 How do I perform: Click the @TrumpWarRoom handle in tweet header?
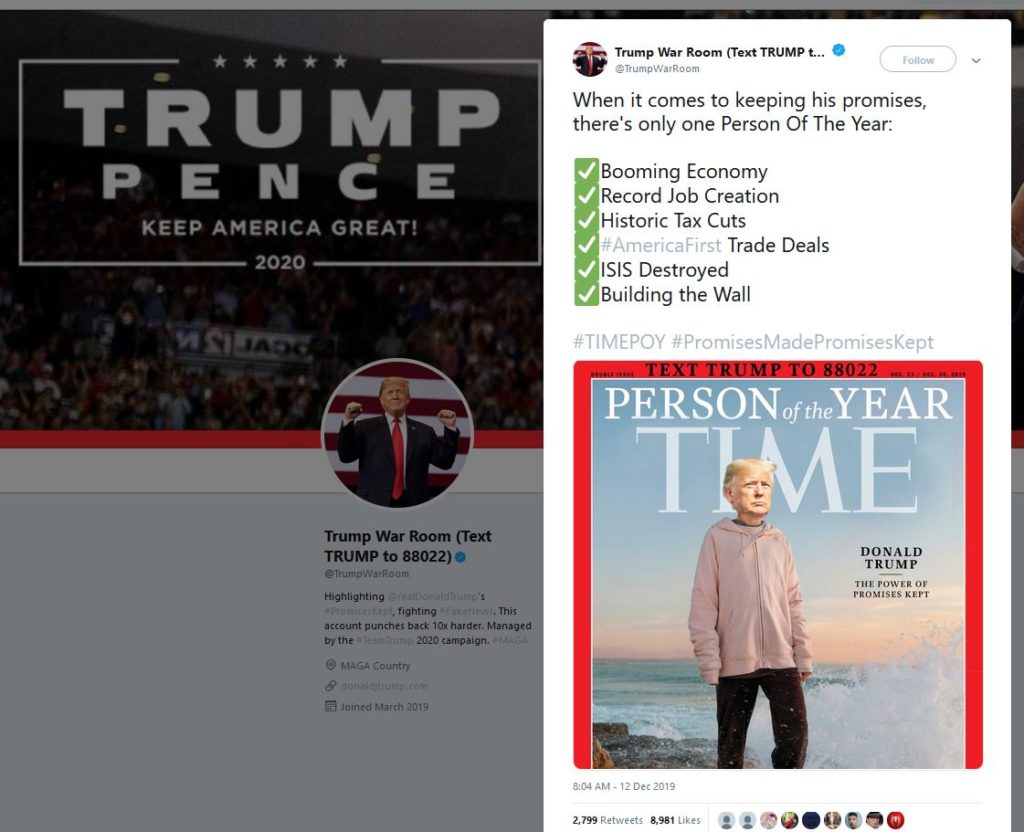click(x=657, y=69)
